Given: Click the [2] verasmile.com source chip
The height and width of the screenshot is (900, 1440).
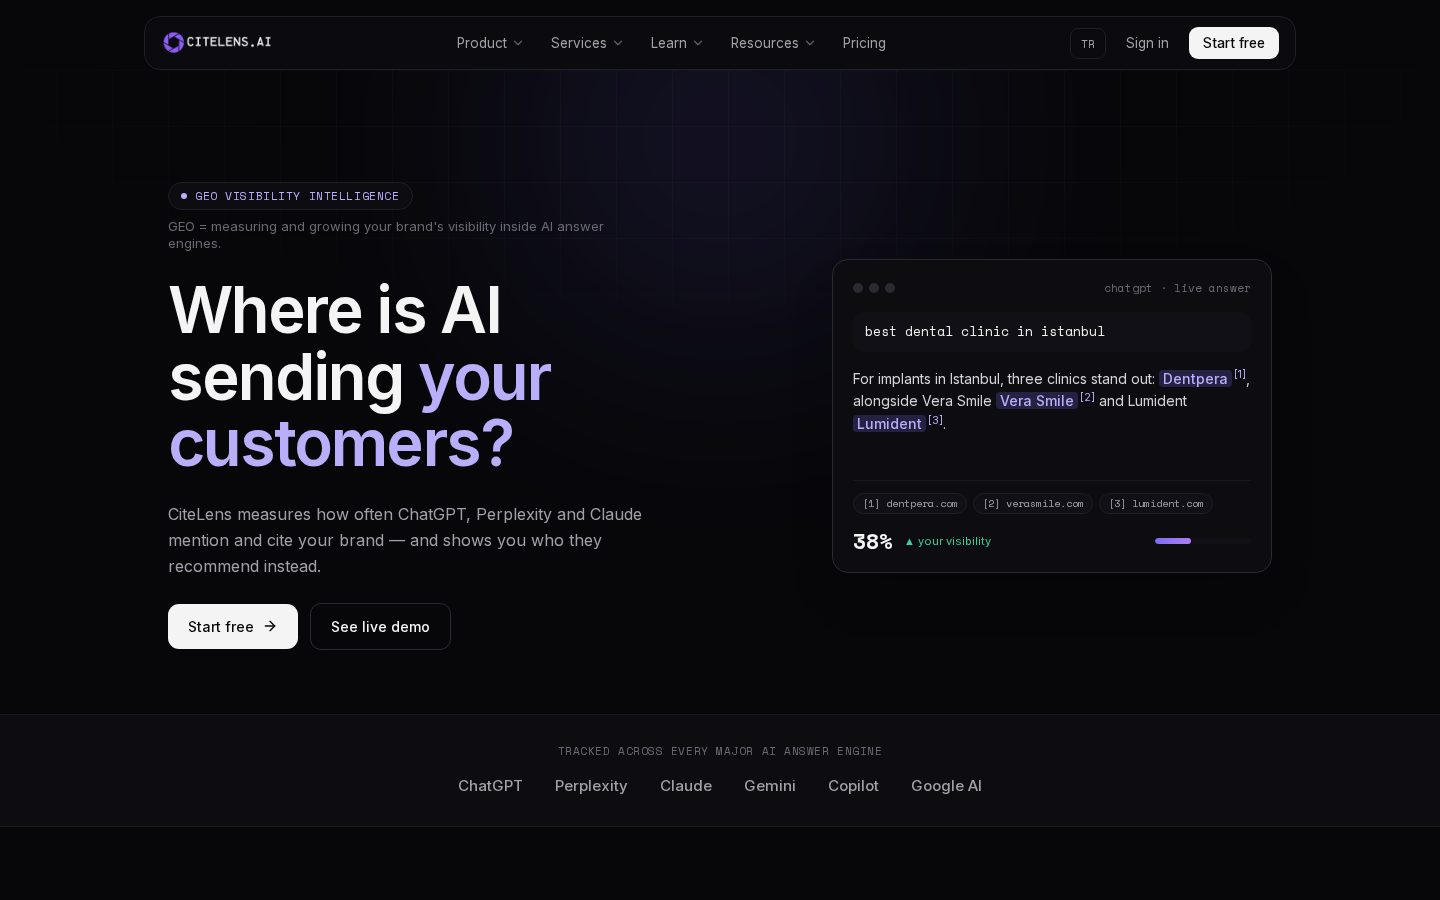Looking at the screenshot, I should point(1033,504).
